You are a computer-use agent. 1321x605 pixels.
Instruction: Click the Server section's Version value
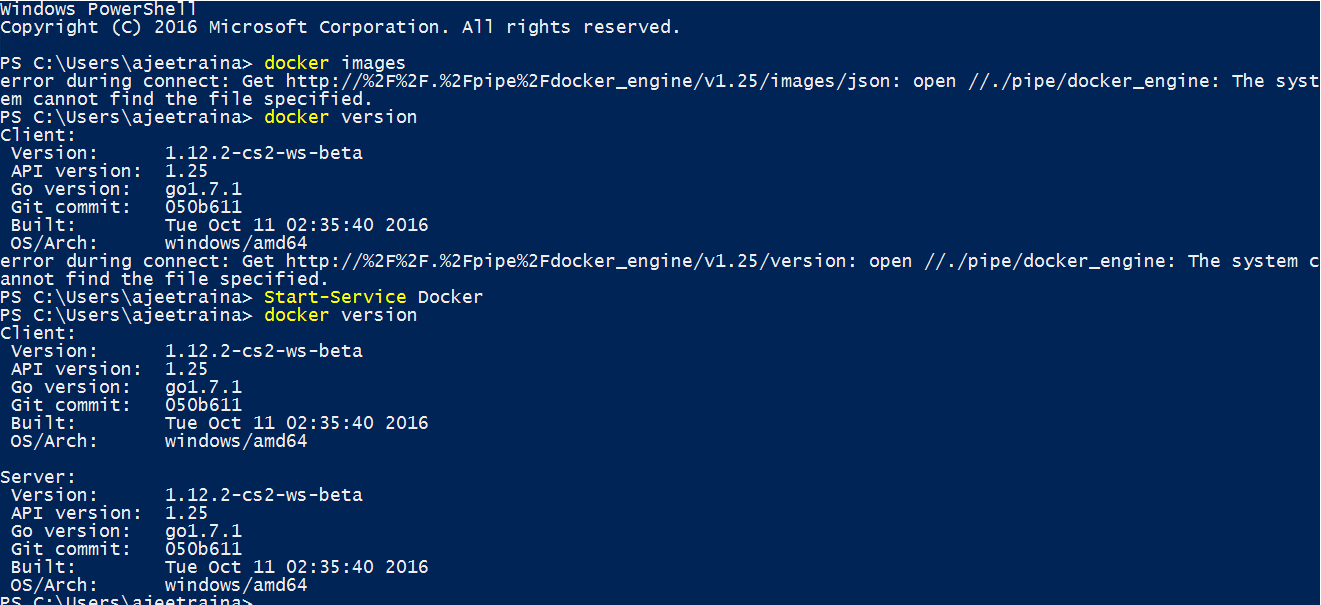(x=263, y=495)
